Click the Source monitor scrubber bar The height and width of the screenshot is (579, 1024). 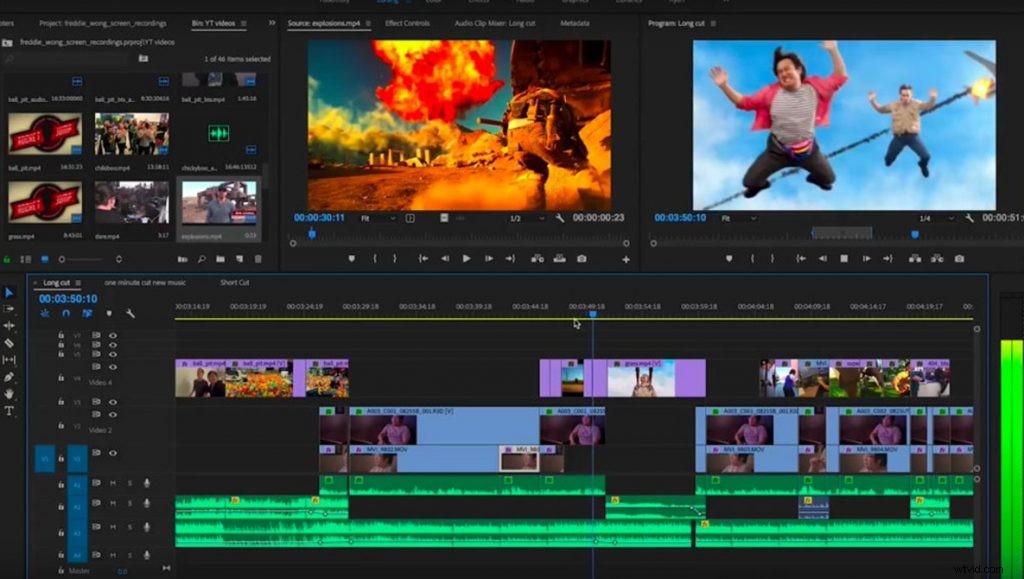tap(450, 233)
